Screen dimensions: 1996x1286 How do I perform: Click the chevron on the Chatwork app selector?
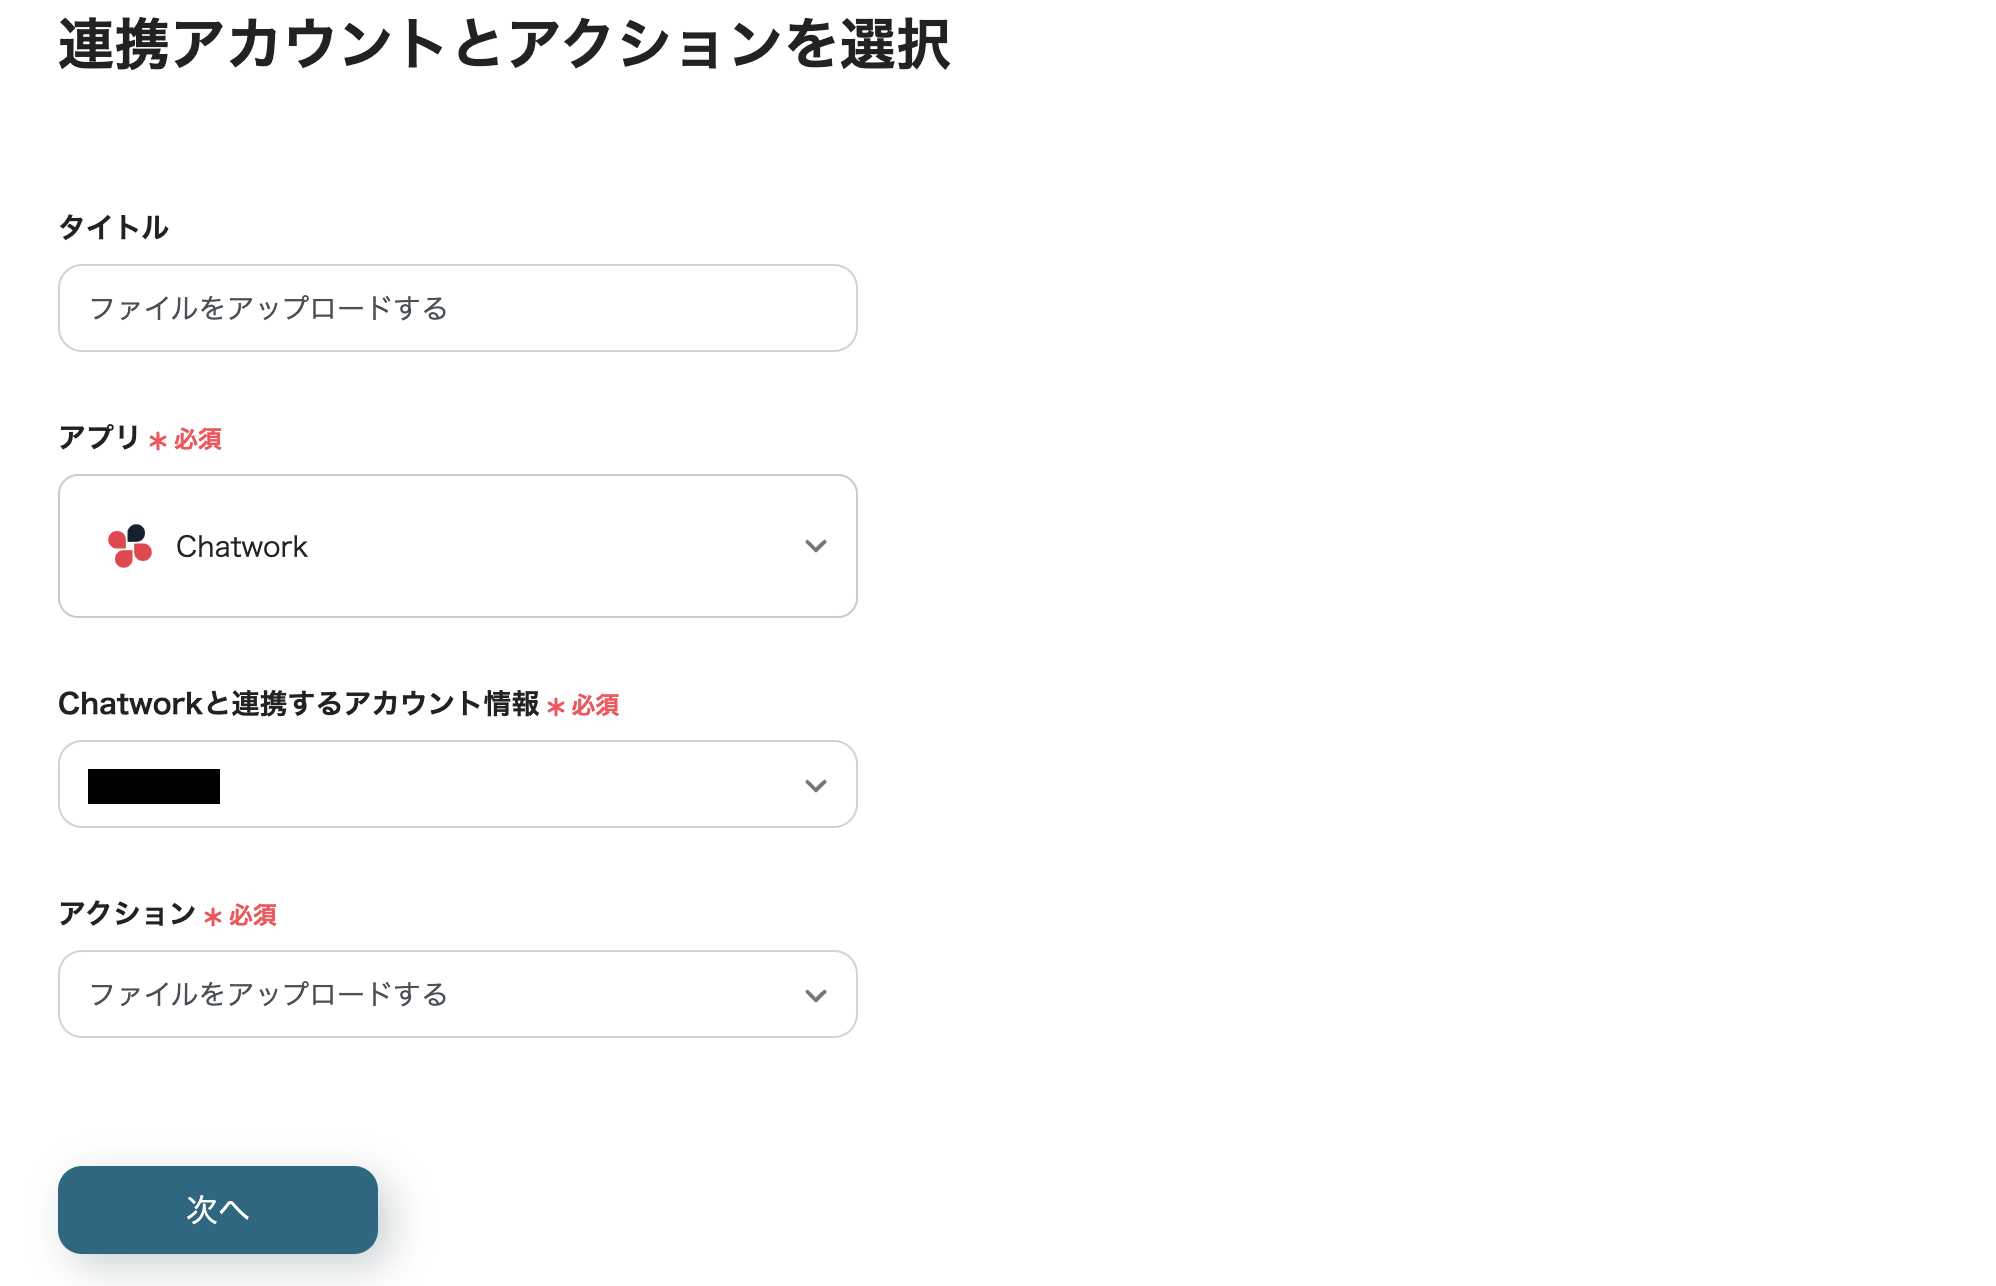[x=816, y=546]
